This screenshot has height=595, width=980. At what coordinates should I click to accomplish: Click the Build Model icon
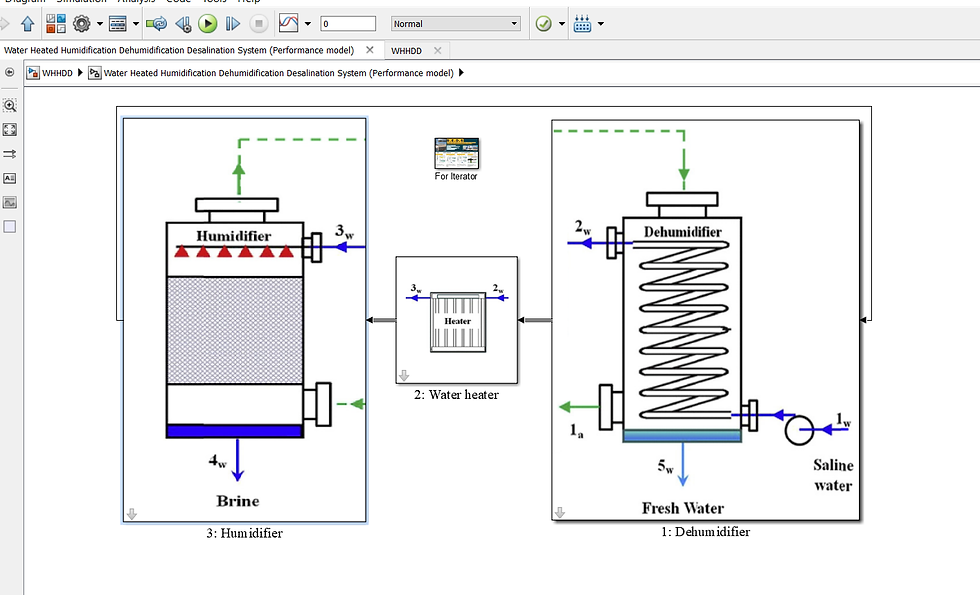point(582,24)
